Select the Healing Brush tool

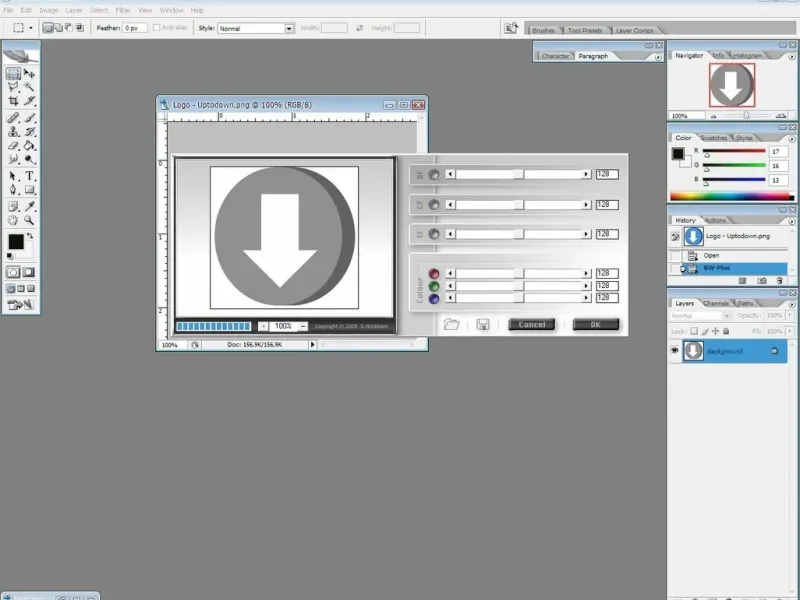(x=13, y=118)
